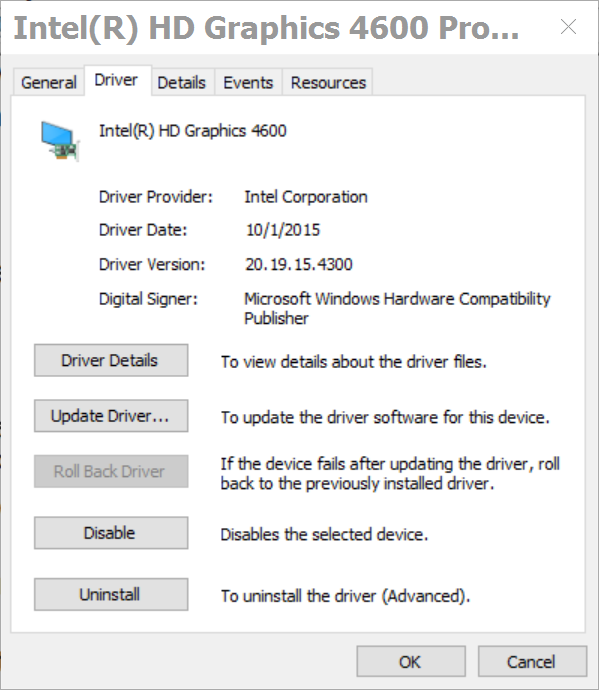Viewport: 599px width, 690px height.
Task: Click the Driver Date: label
Action: tap(143, 230)
